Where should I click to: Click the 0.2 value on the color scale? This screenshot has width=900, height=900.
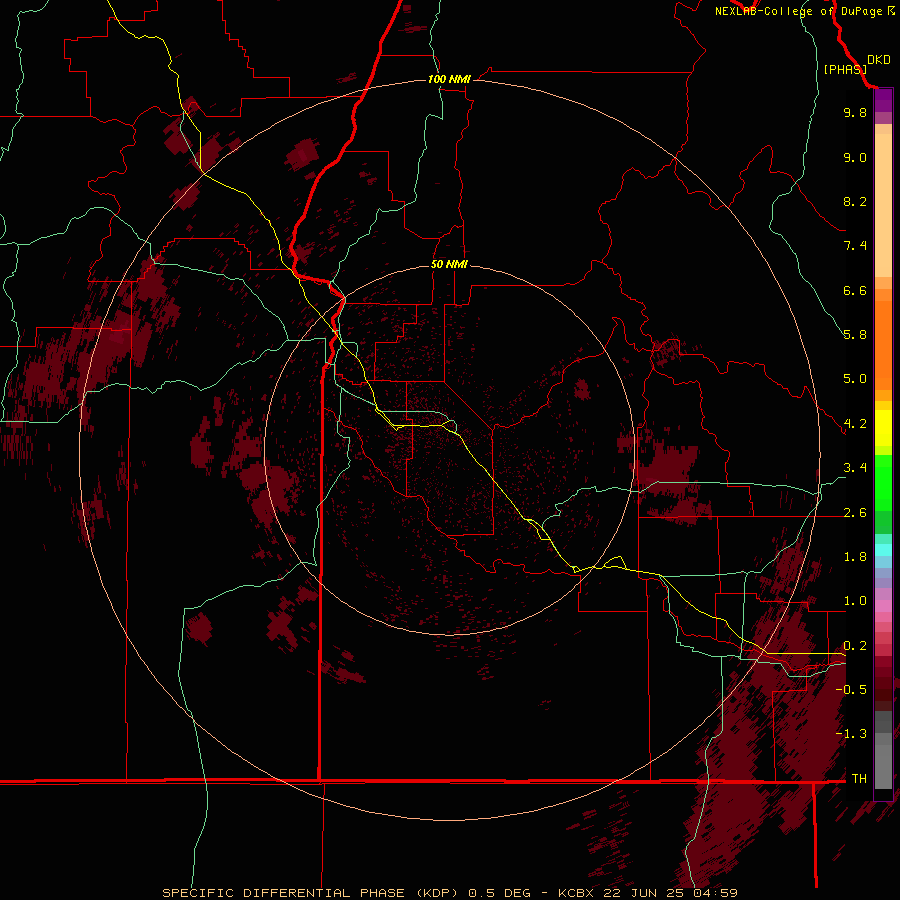[x=855, y=646]
